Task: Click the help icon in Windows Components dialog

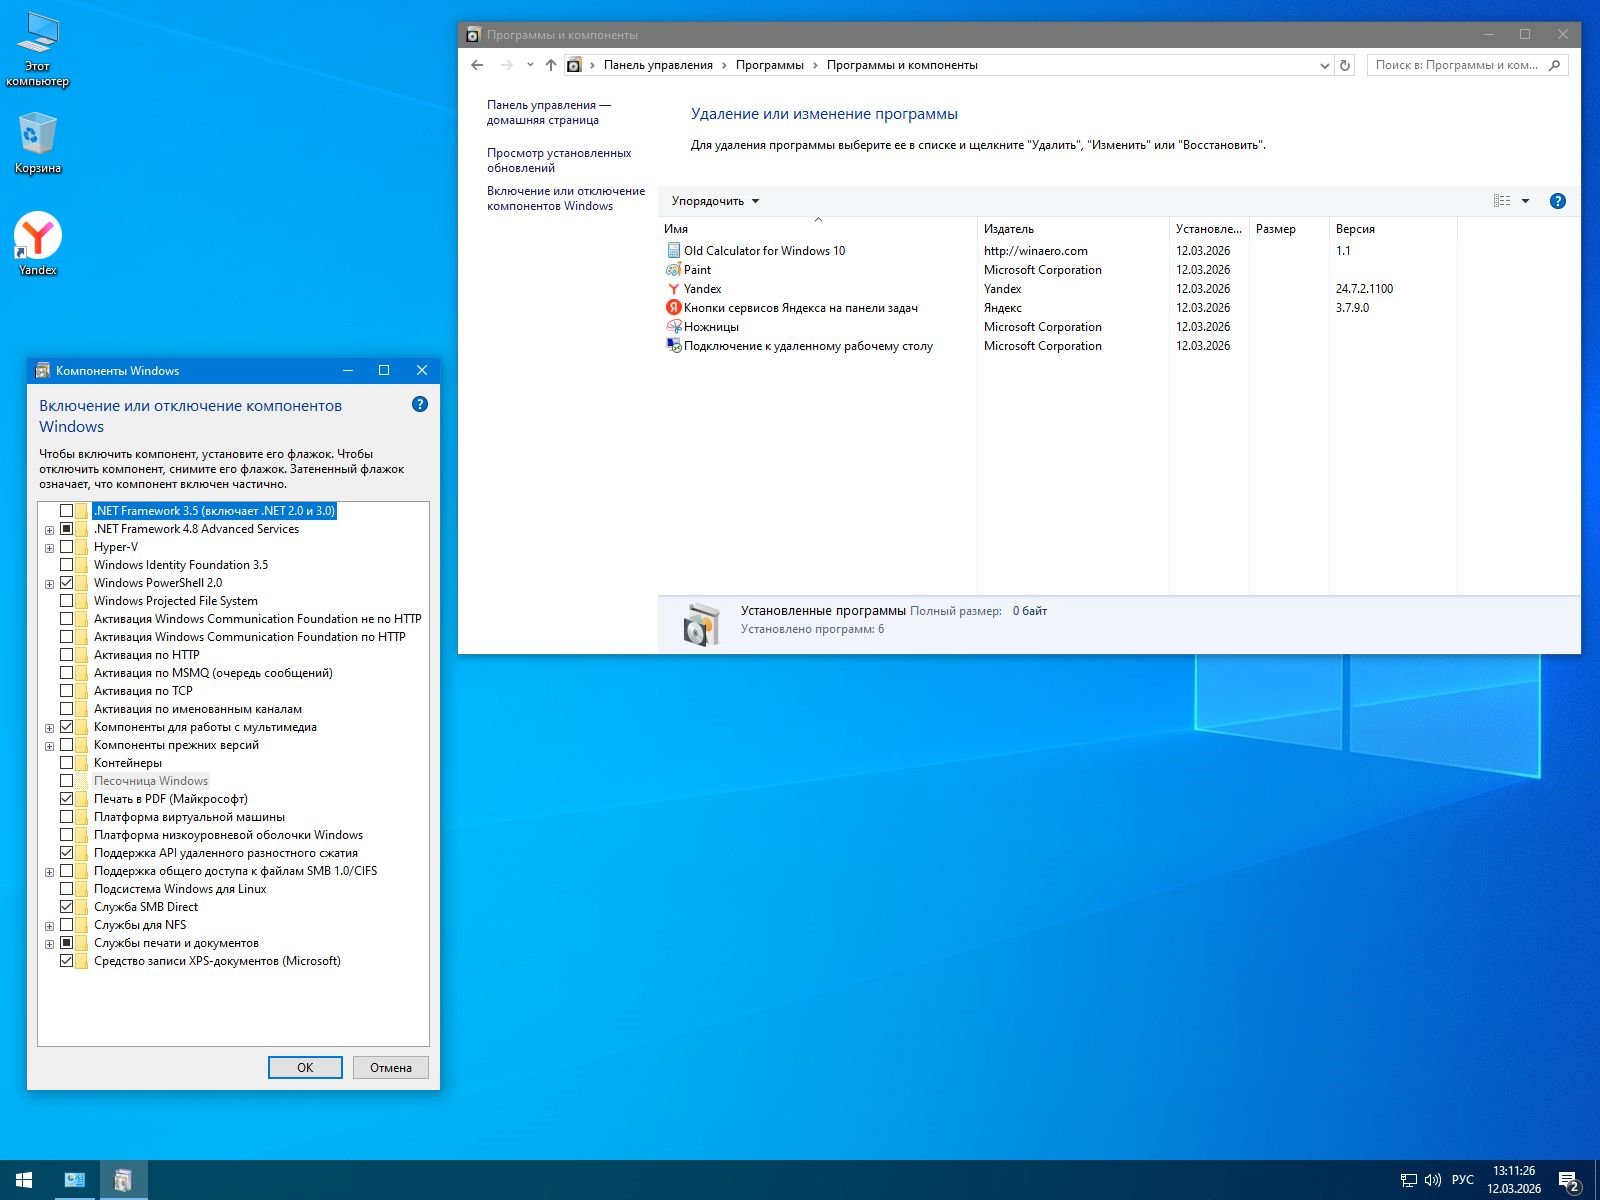Action: (420, 404)
